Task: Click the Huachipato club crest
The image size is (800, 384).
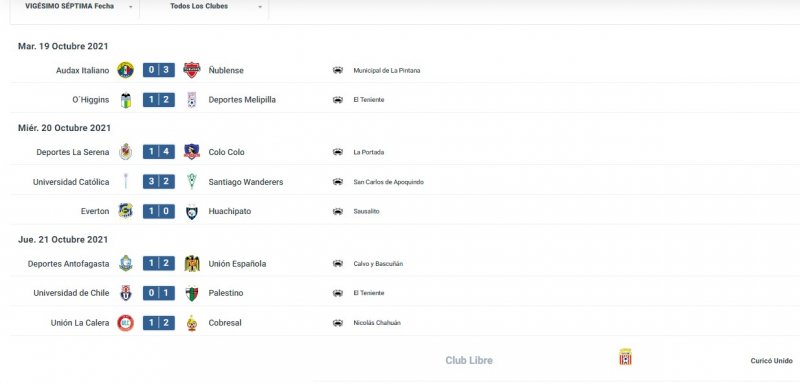Action: [192, 211]
